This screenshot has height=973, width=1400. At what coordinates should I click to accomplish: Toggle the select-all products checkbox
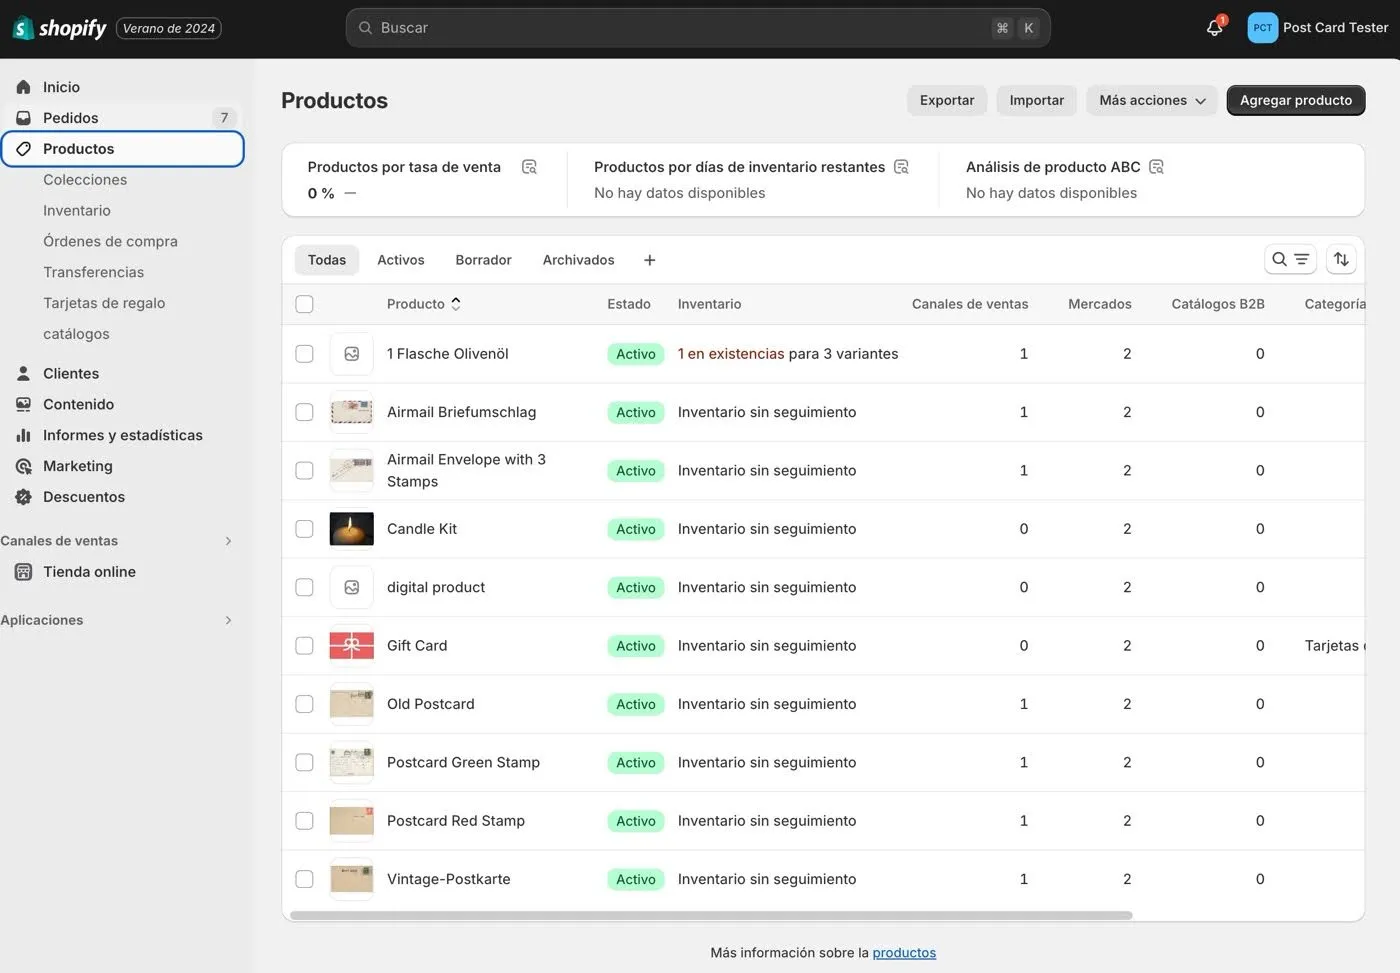point(305,304)
